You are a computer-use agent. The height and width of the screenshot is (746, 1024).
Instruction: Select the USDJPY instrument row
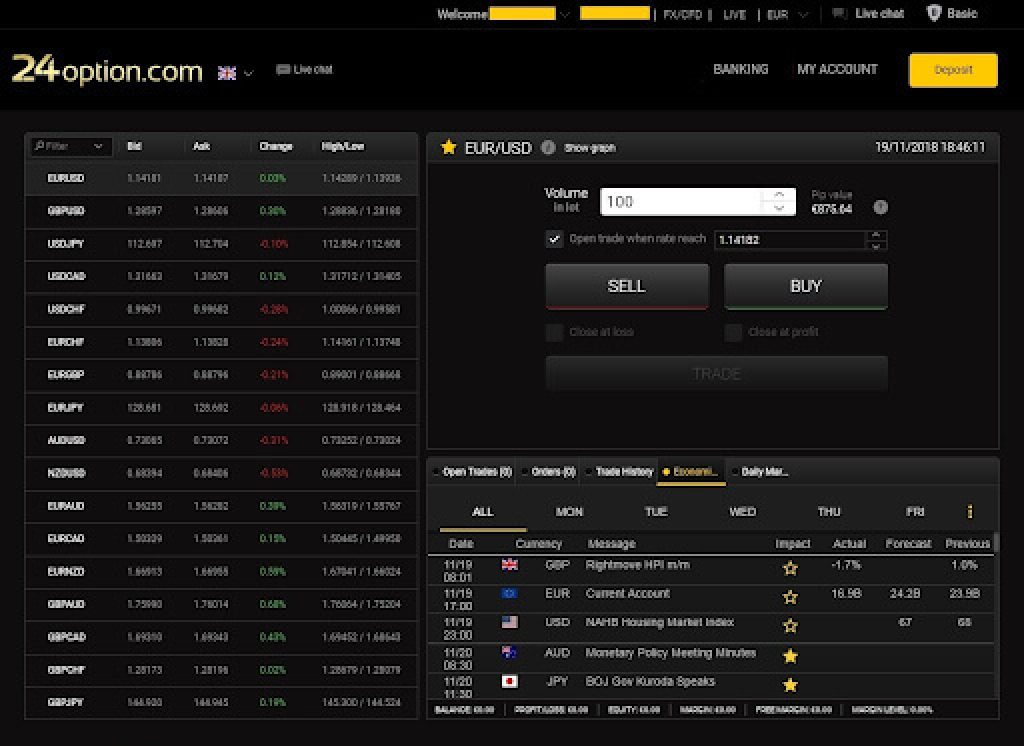pos(221,244)
